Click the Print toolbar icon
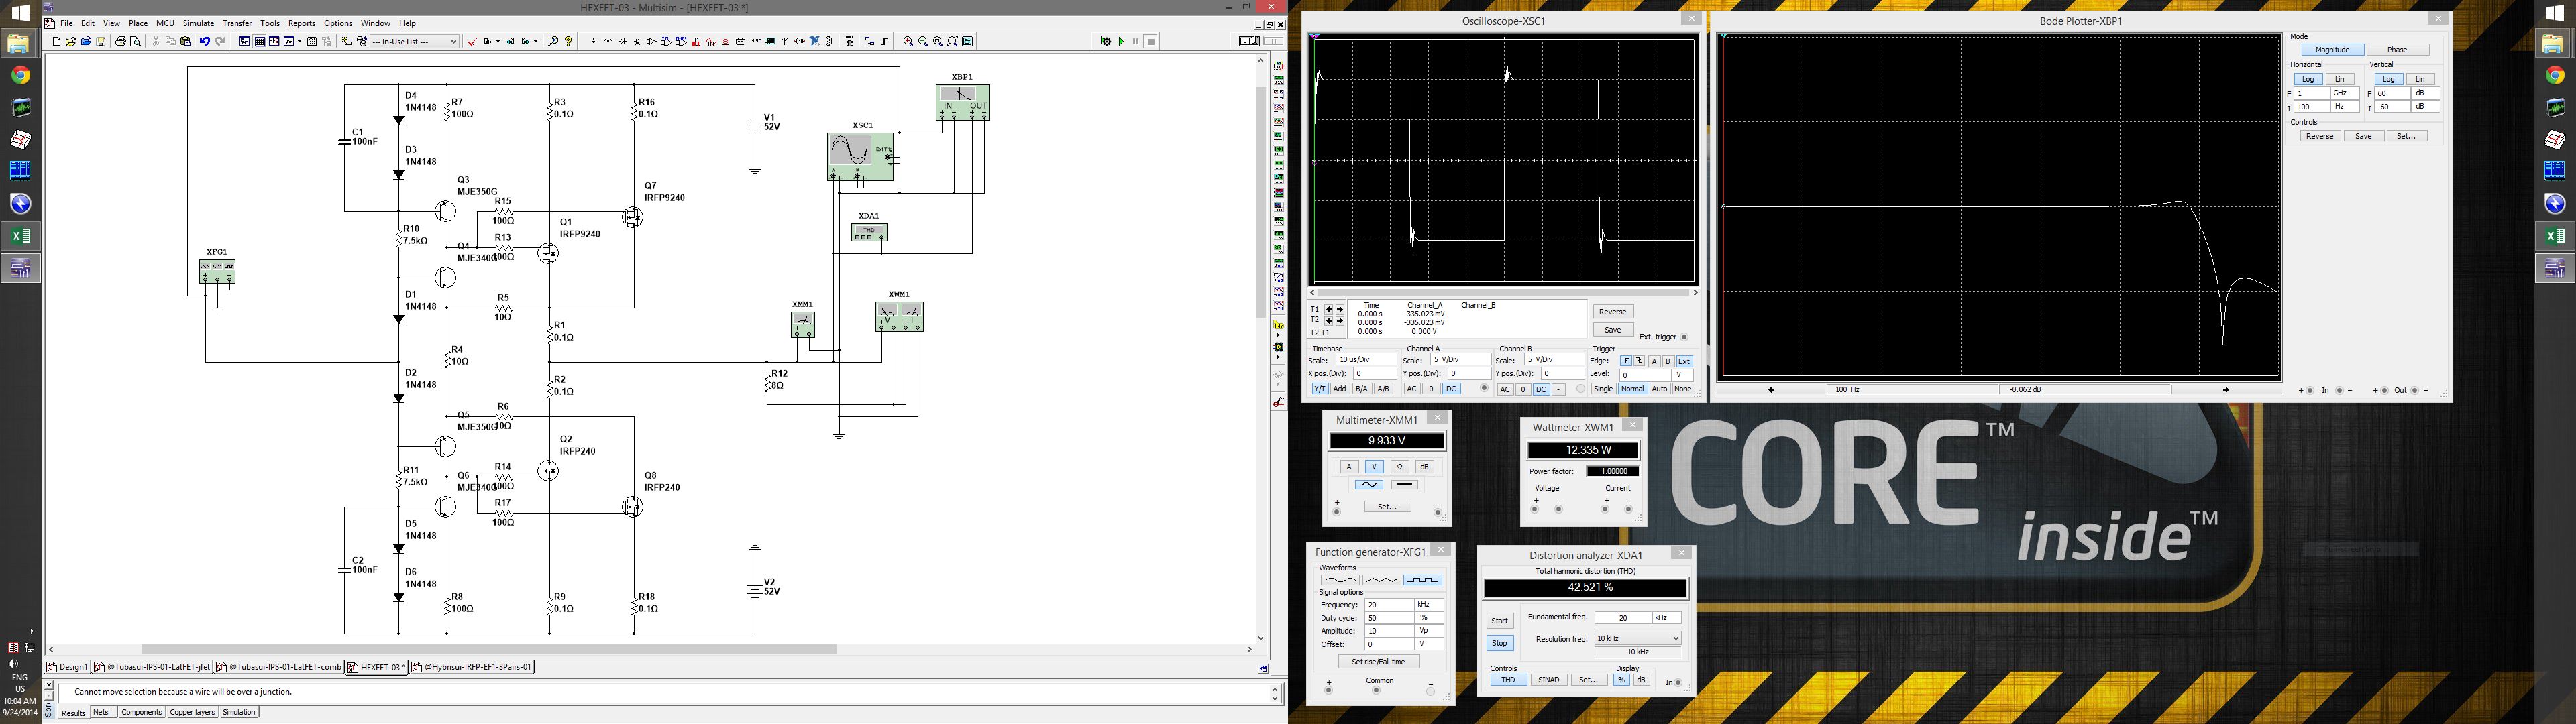Image resolution: width=2576 pixels, height=724 pixels. point(121,41)
